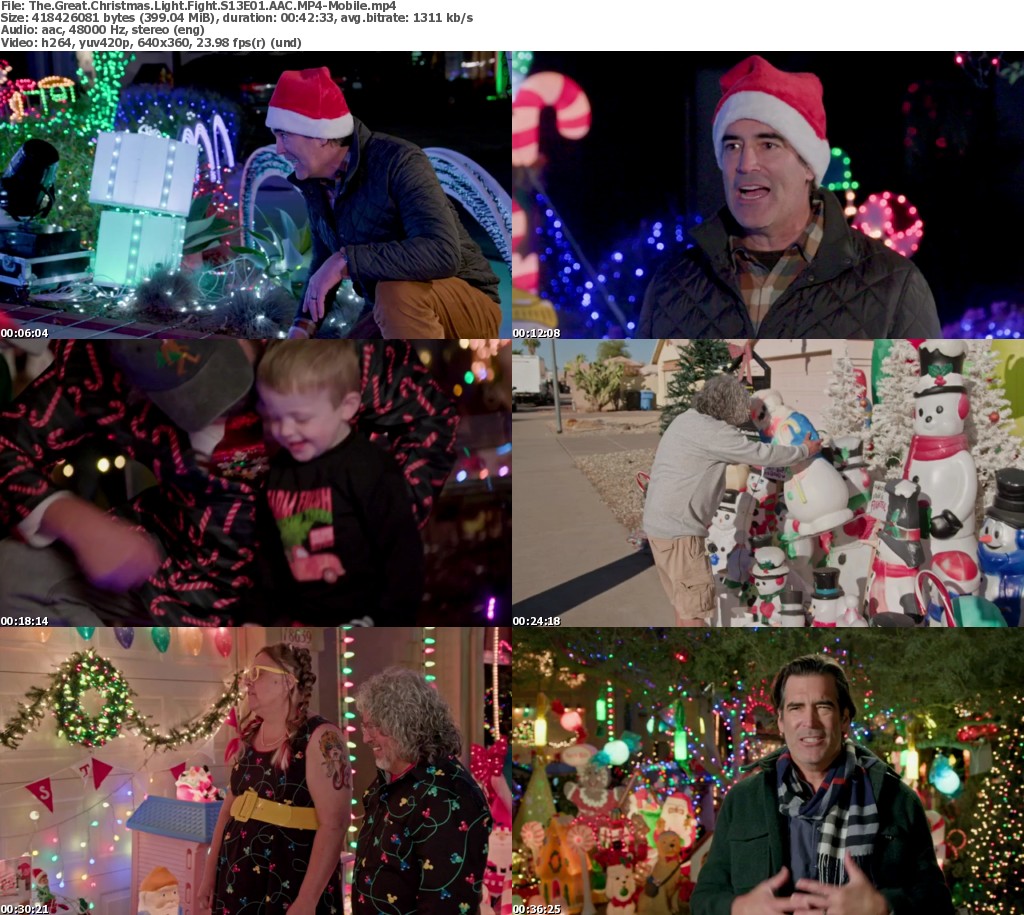Viewport: 1024px width, 915px height.
Task: Select the daytime snowman collection thumbnail
Action: (x=767, y=482)
